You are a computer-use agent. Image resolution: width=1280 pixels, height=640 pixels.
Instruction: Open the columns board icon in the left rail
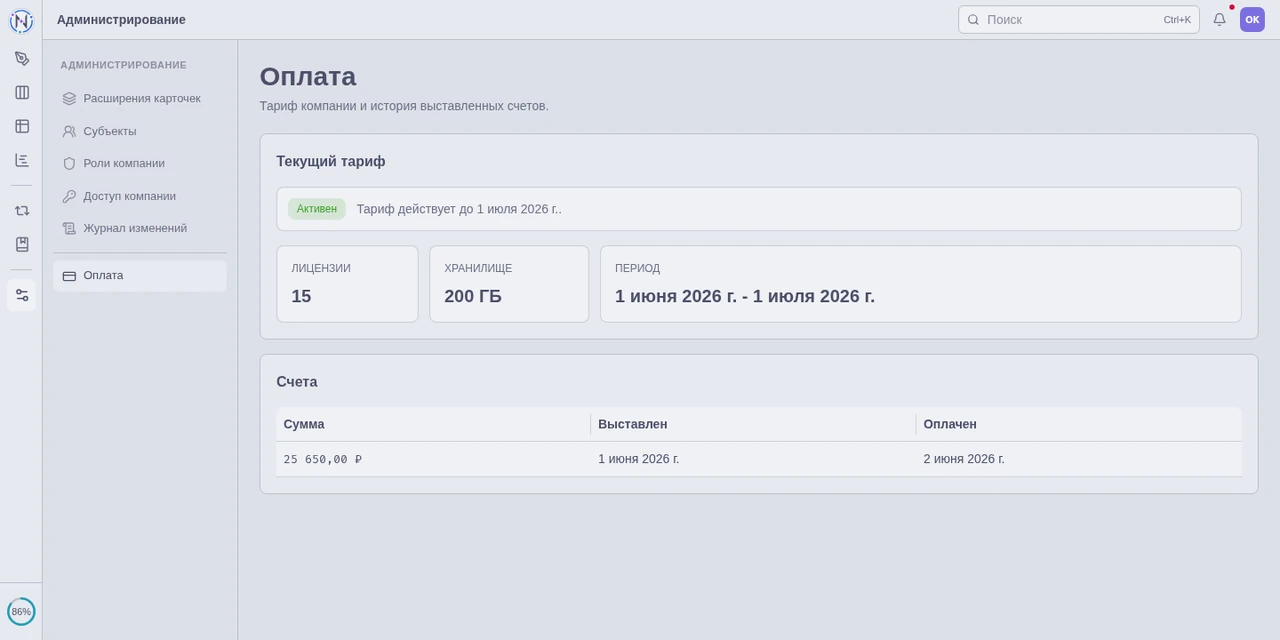[x=22, y=92]
